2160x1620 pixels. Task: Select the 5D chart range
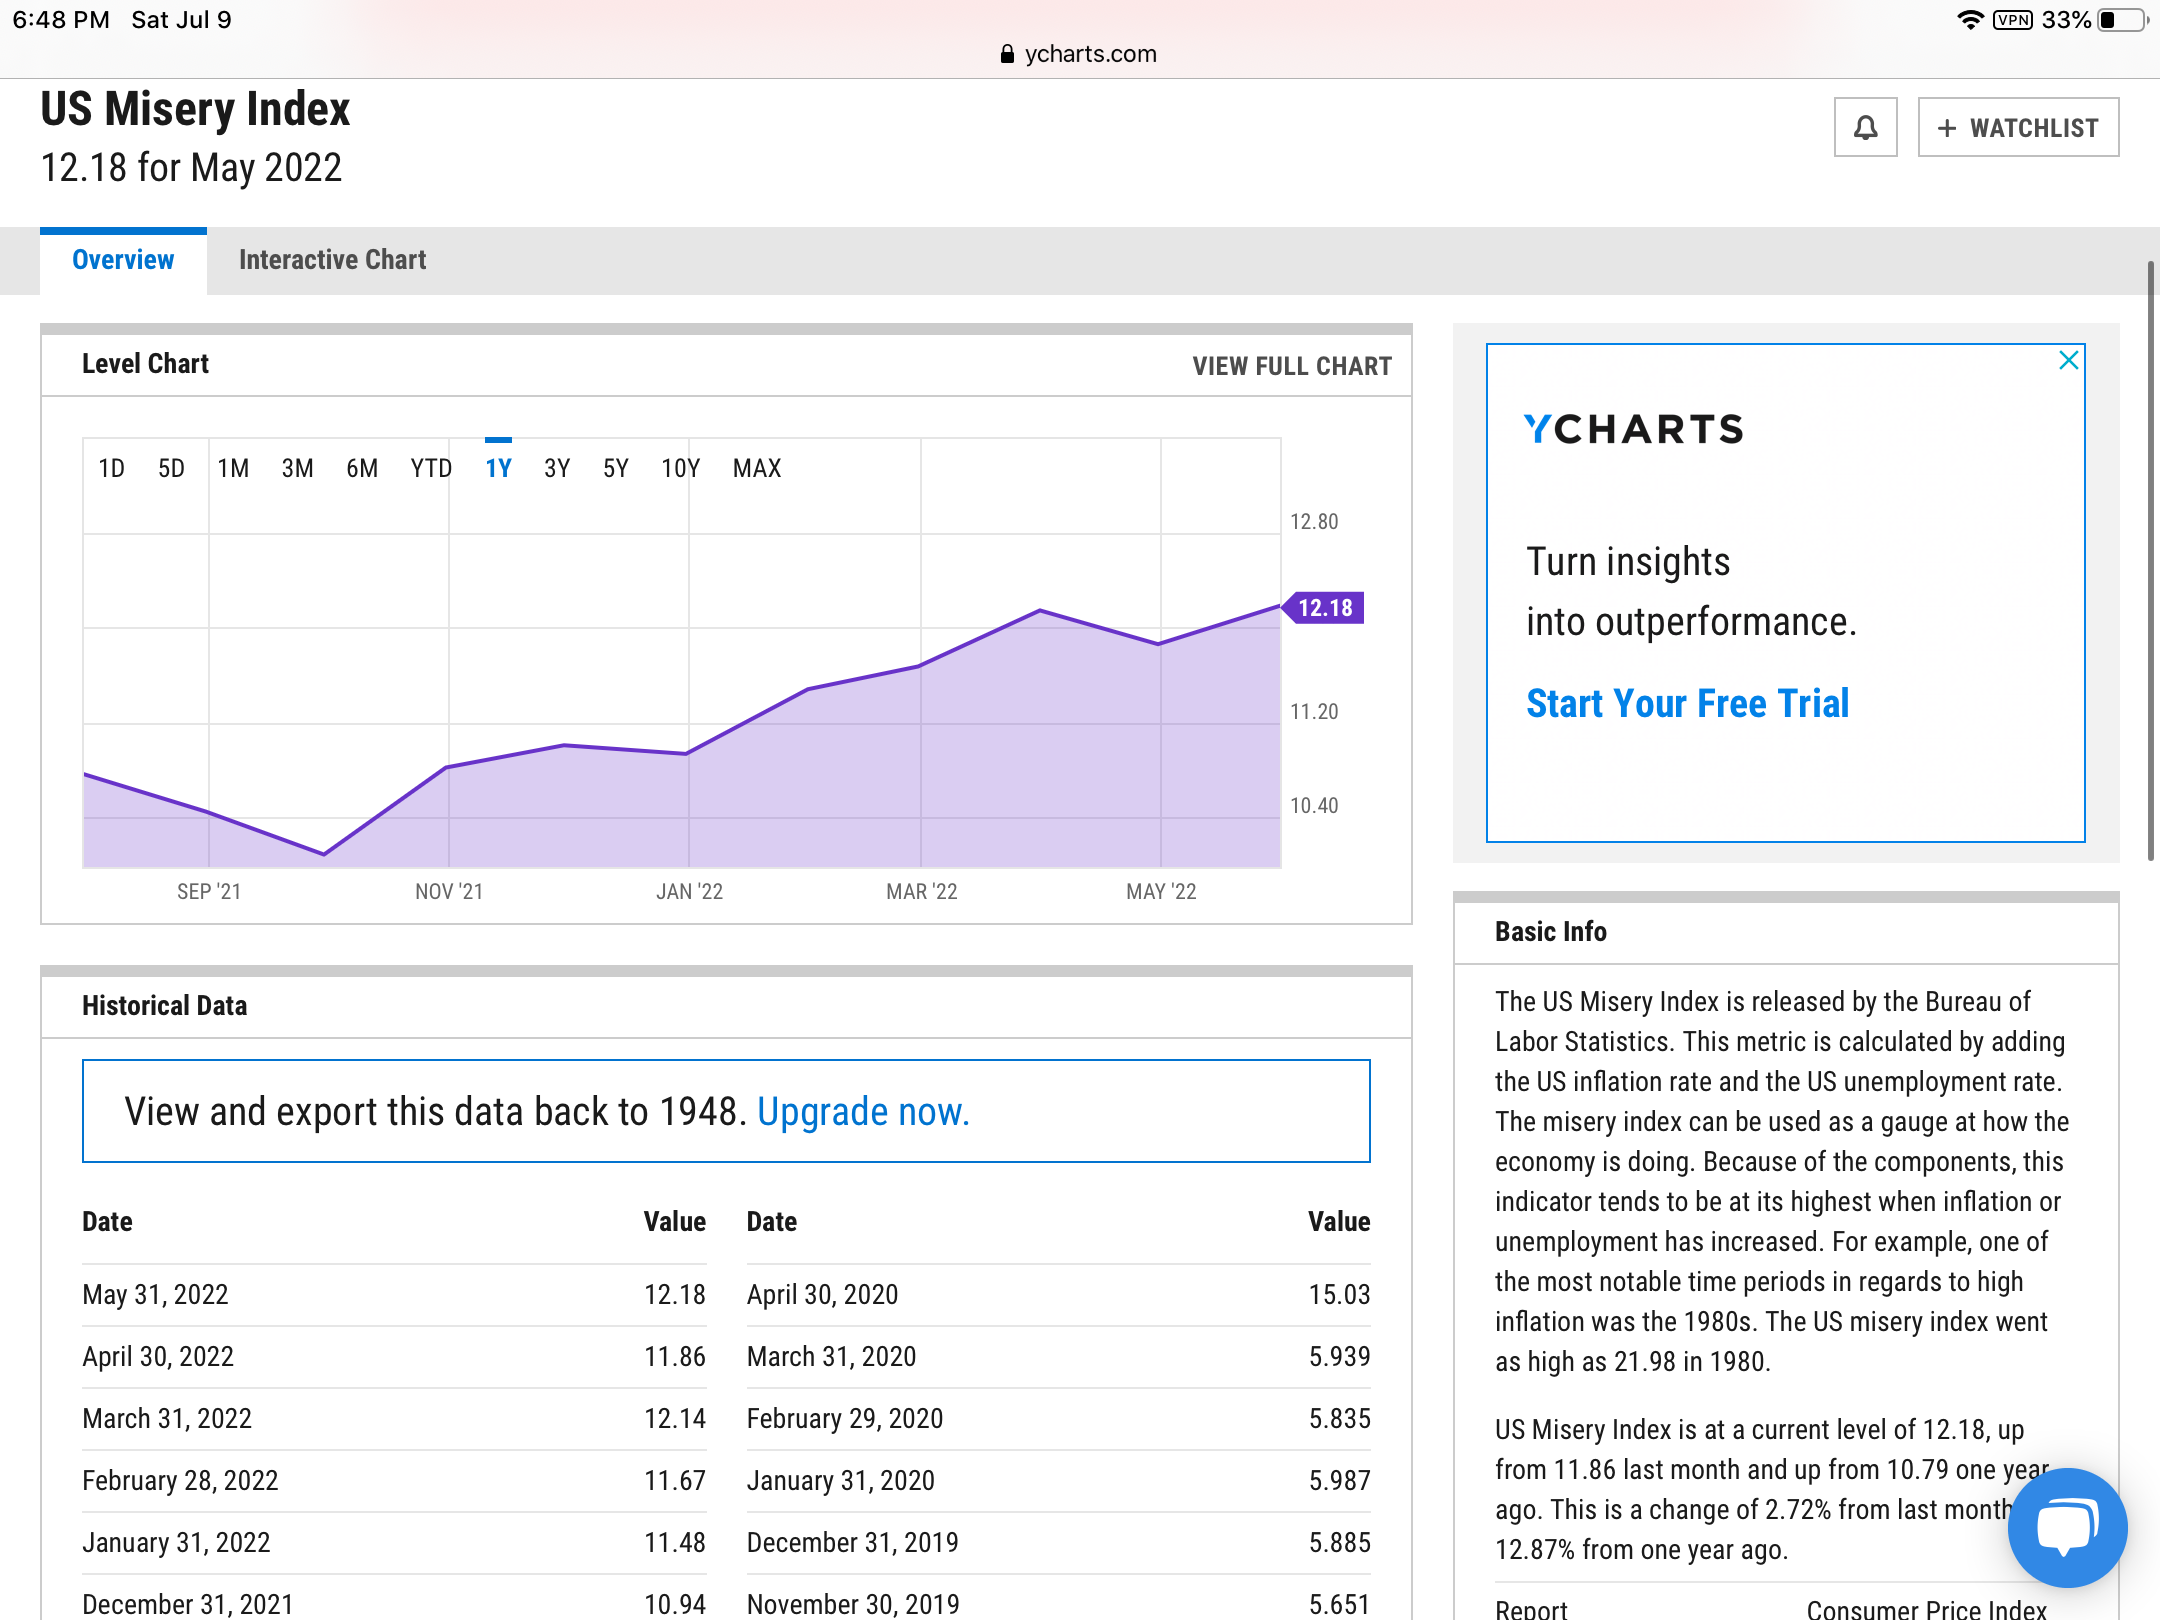[x=171, y=468]
